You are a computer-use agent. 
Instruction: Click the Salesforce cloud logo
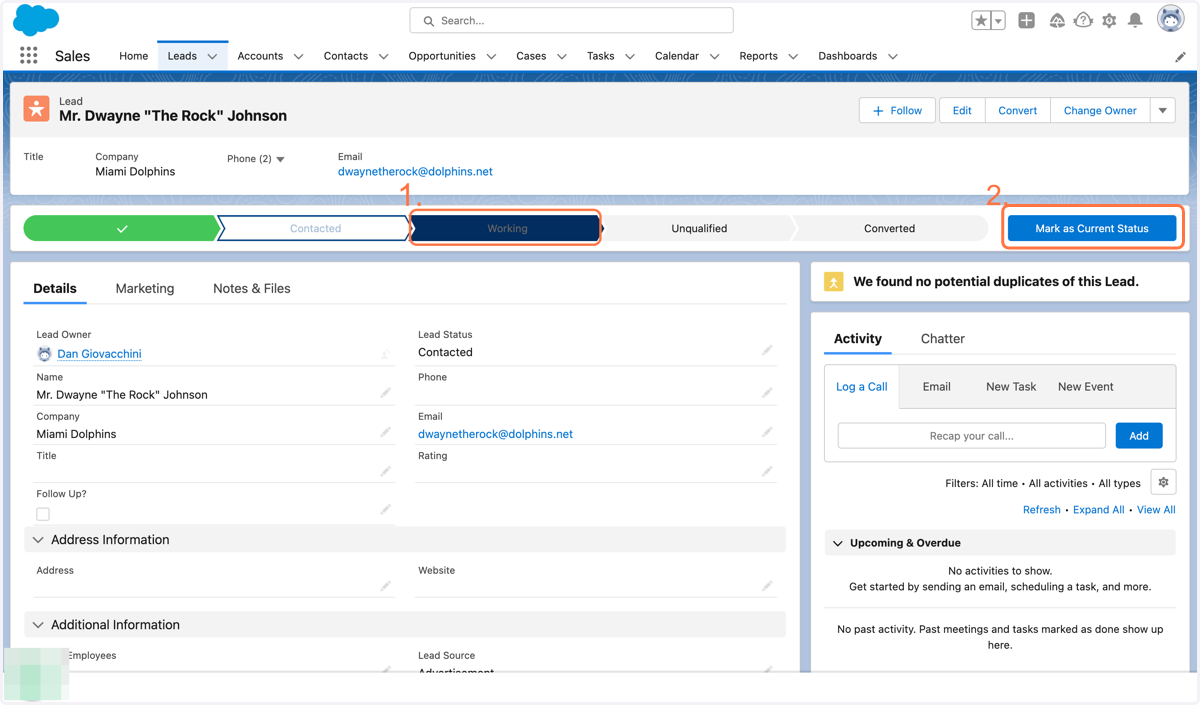coord(36,19)
